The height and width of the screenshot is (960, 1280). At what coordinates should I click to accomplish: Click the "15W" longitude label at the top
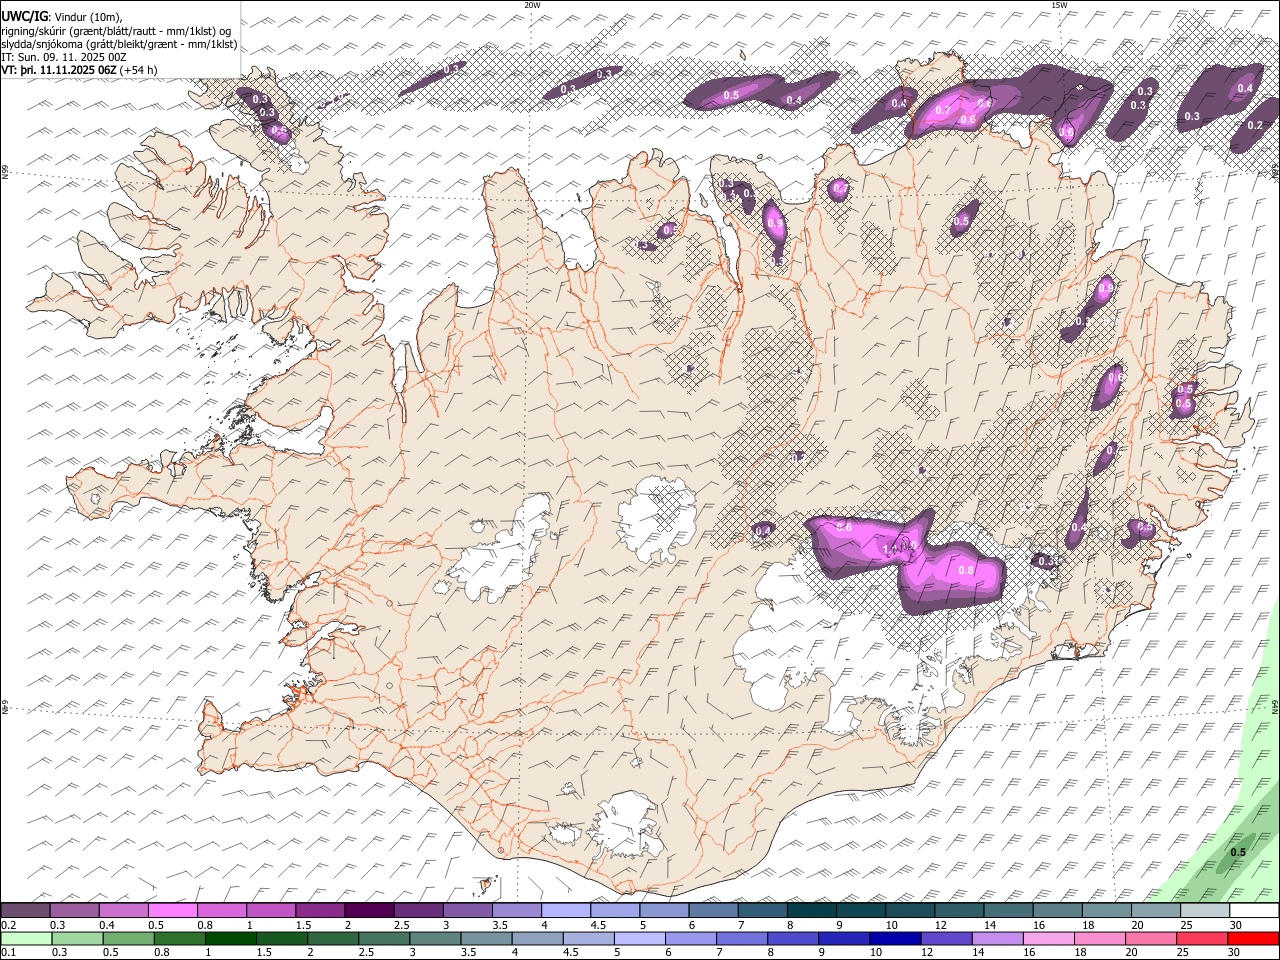tap(1059, 5)
